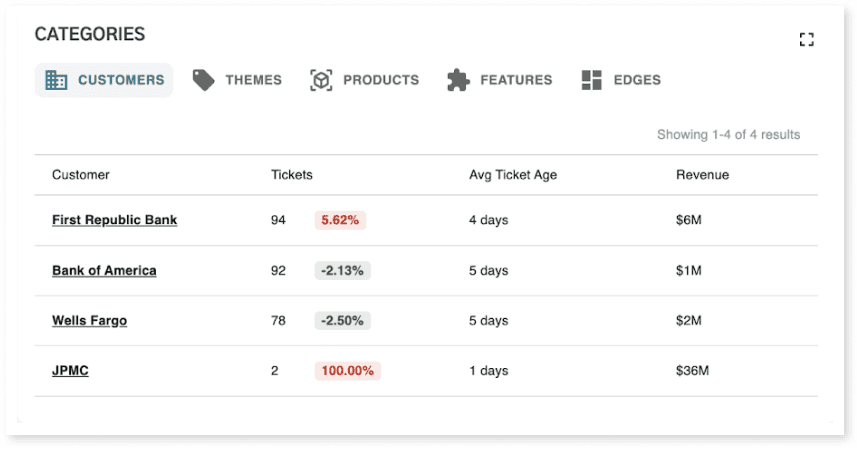Click the -2.50% ticket change badge
Image resolution: width=858 pixels, height=449 pixels.
343,320
